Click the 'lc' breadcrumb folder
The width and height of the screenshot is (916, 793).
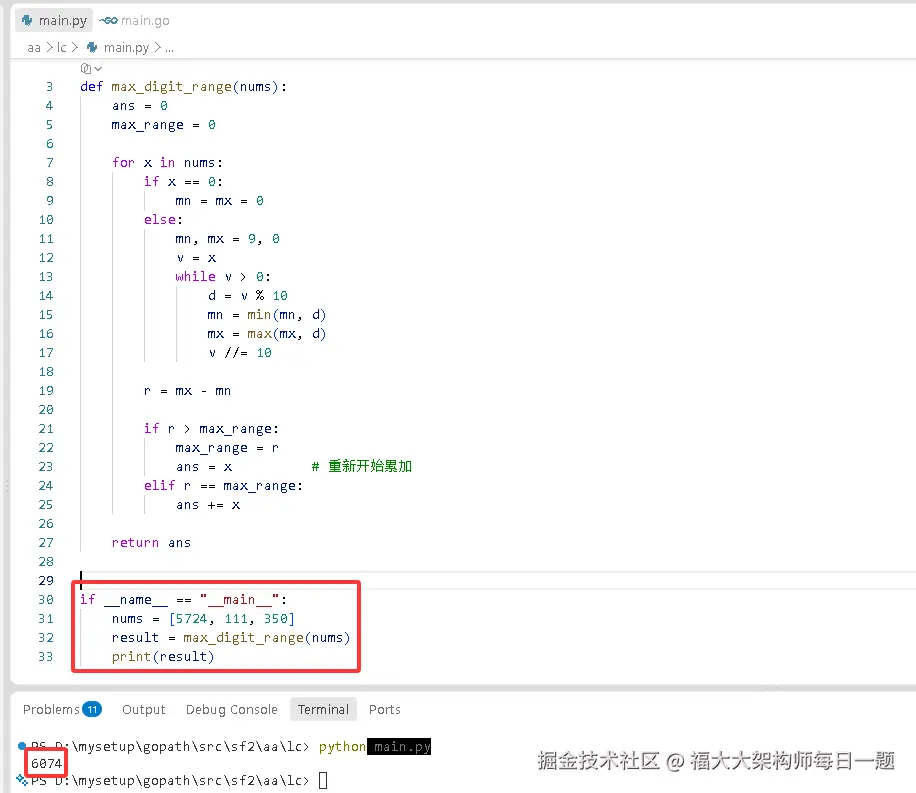point(61,47)
